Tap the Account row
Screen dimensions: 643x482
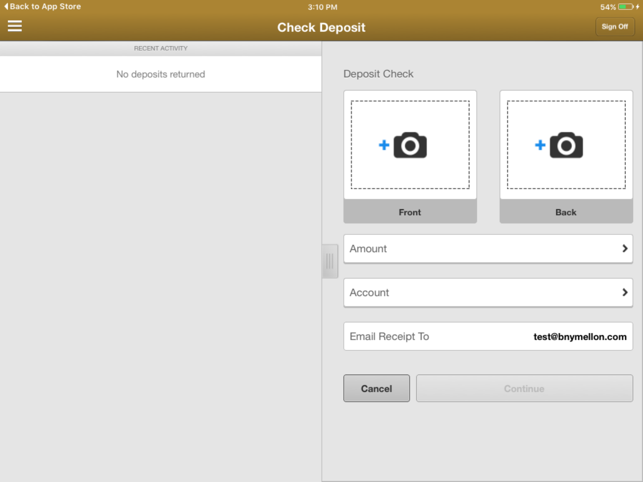point(488,292)
